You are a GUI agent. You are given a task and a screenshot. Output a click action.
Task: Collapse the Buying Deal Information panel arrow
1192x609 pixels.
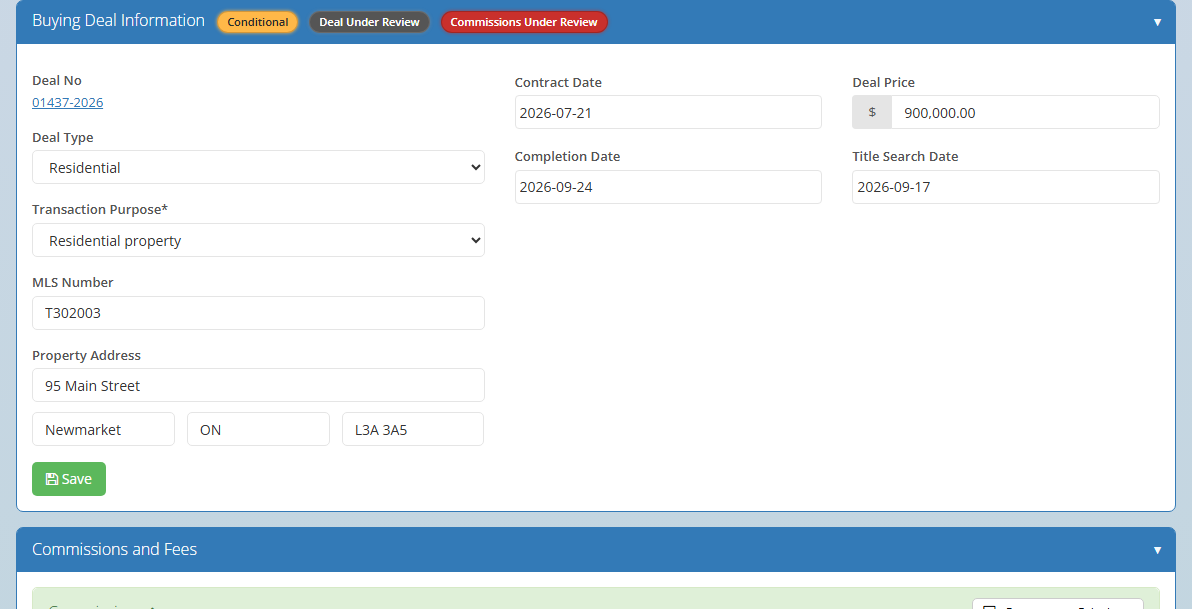[1157, 21]
